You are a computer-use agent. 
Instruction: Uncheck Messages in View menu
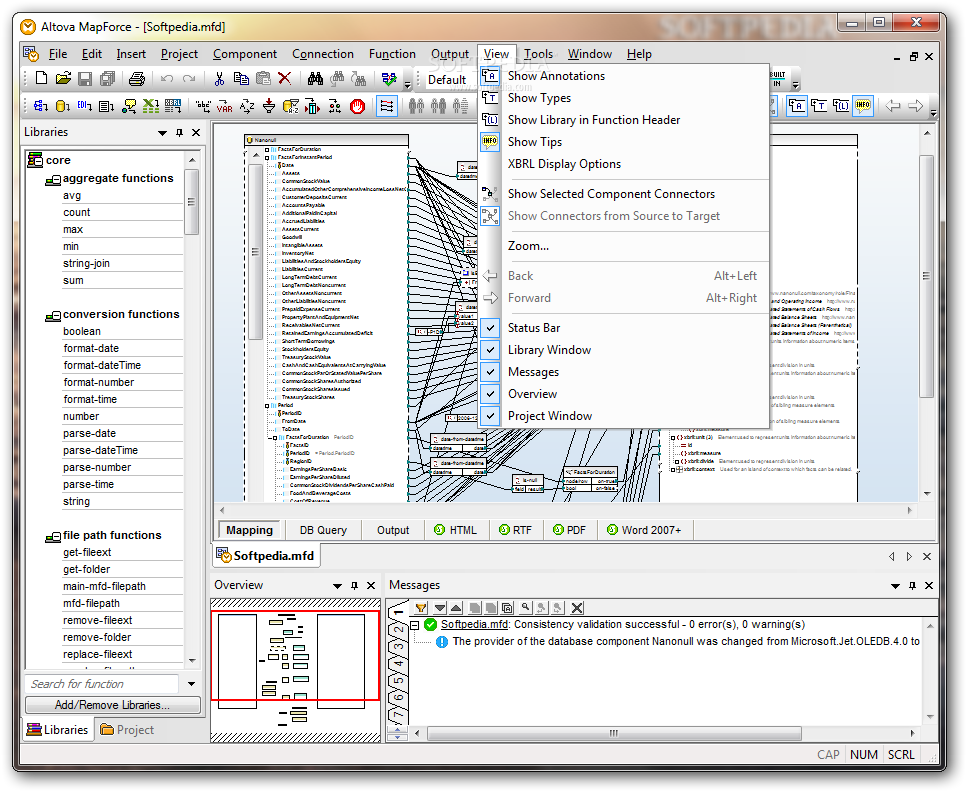533,373
